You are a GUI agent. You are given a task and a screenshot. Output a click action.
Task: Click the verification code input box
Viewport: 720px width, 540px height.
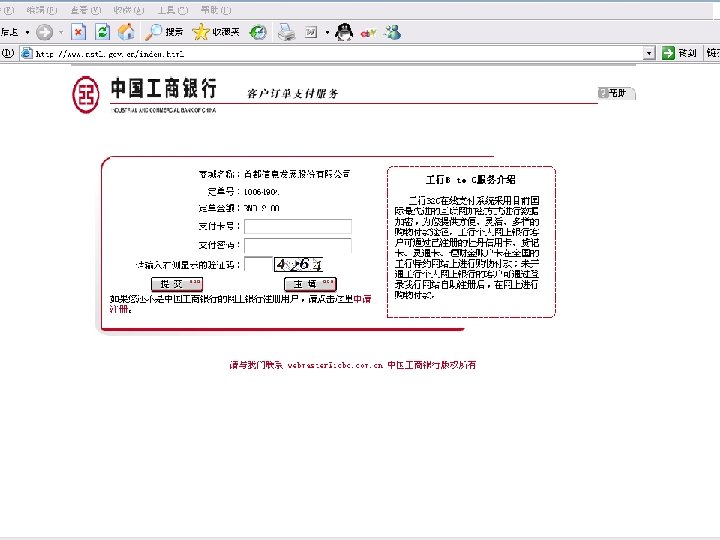(x=258, y=264)
